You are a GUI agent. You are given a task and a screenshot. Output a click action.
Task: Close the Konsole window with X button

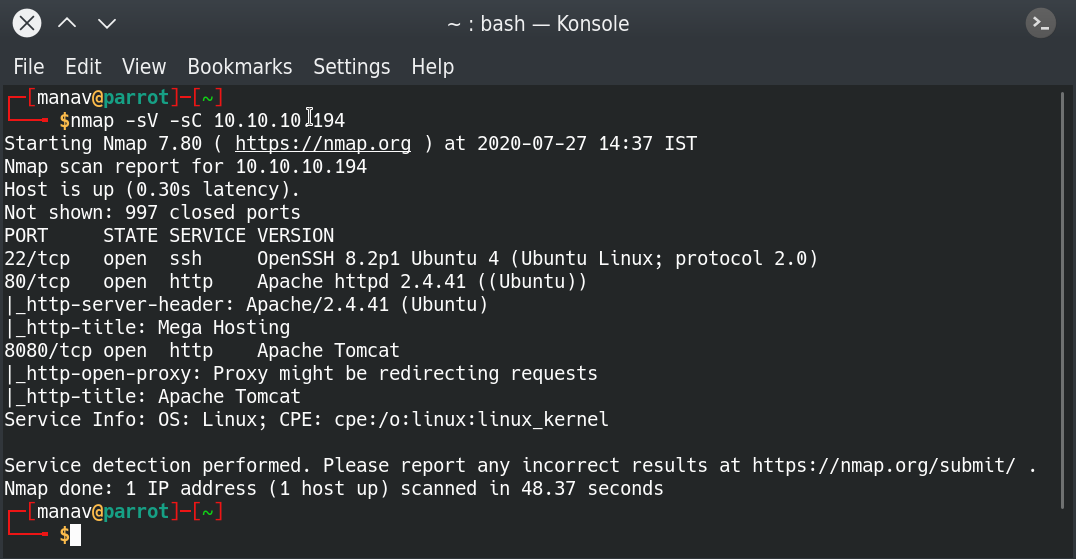pyautogui.click(x=27, y=23)
